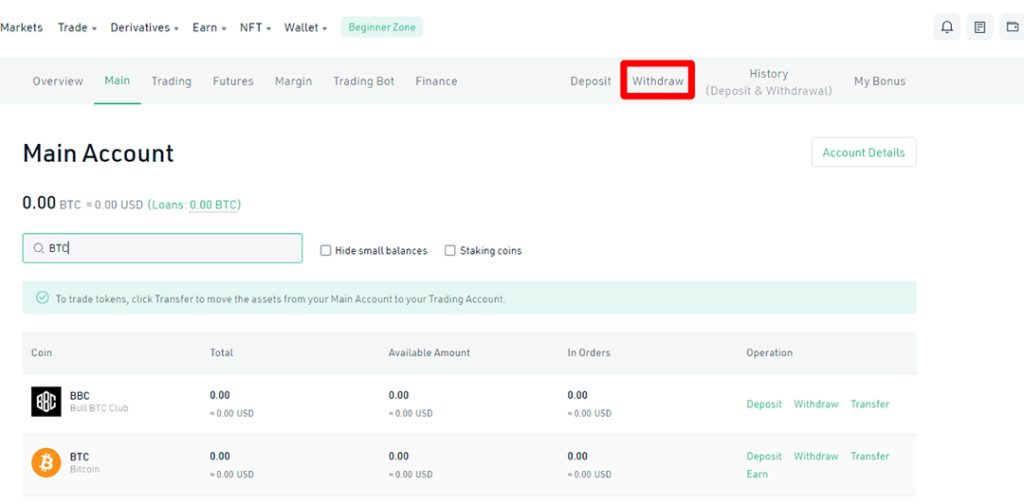
Task: Click the Operation column header
Action: [x=769, y=352]
